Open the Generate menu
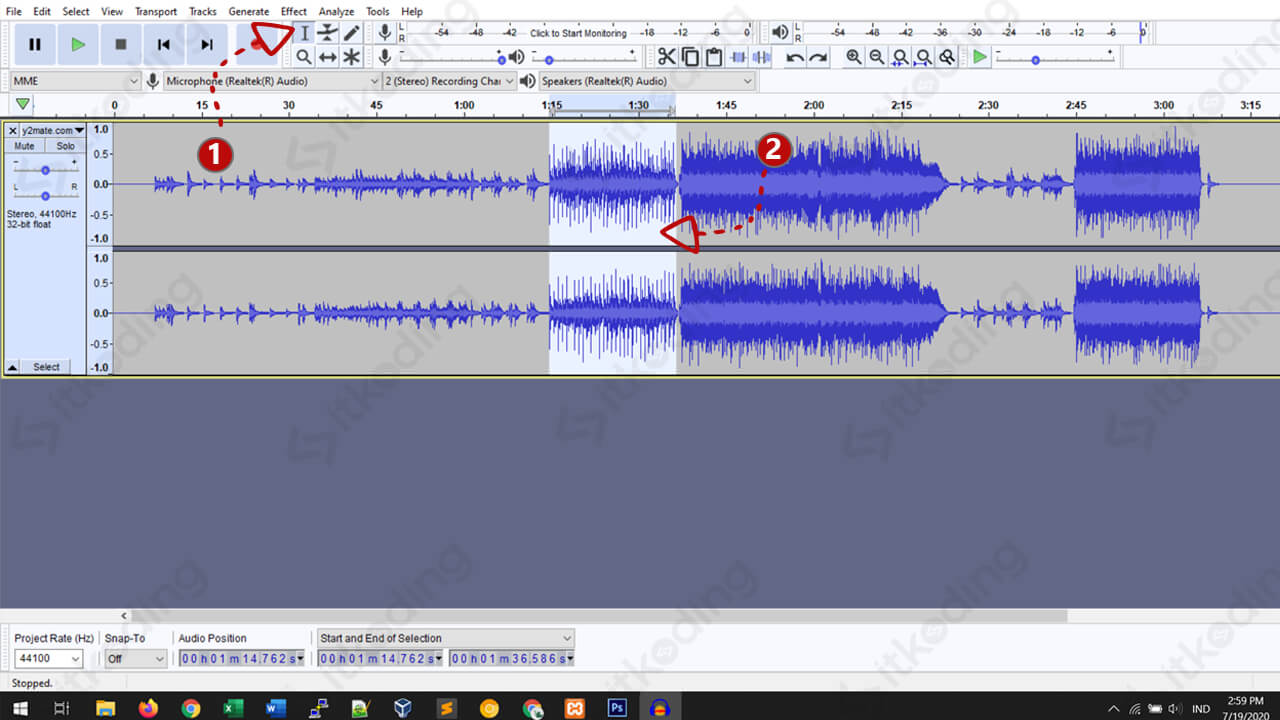The width and height of the screenshot is (1280, 720). 248,11
